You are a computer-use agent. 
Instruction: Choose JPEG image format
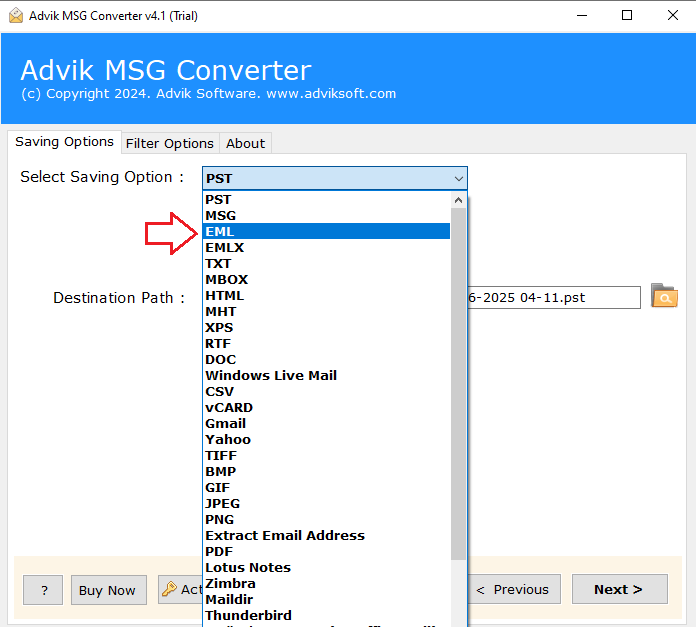pyautogui.click(x=326, y=503)
